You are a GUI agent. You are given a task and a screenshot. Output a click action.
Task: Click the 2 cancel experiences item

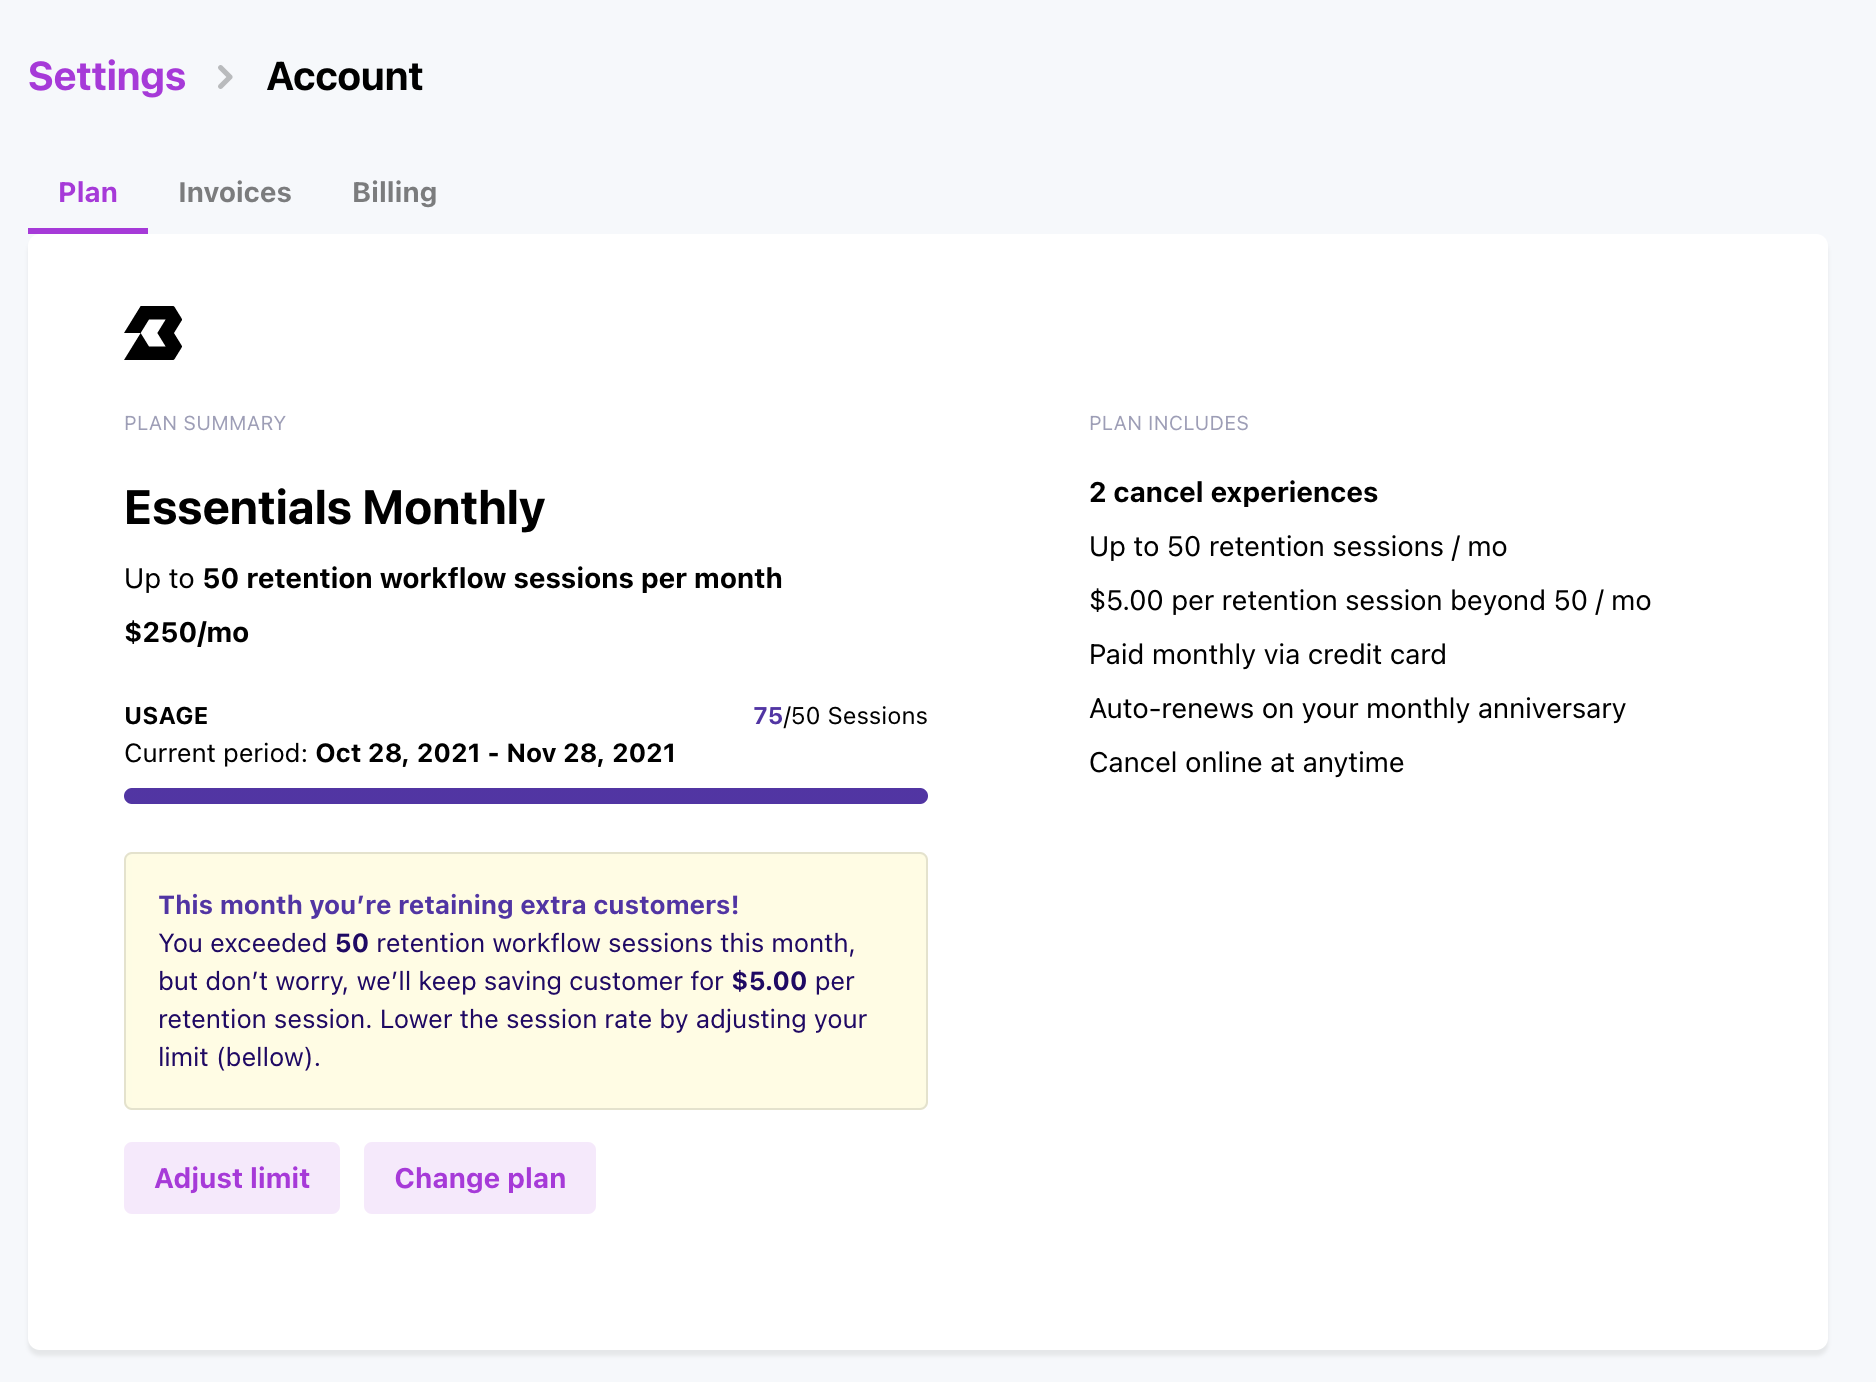pos(1233,492)
